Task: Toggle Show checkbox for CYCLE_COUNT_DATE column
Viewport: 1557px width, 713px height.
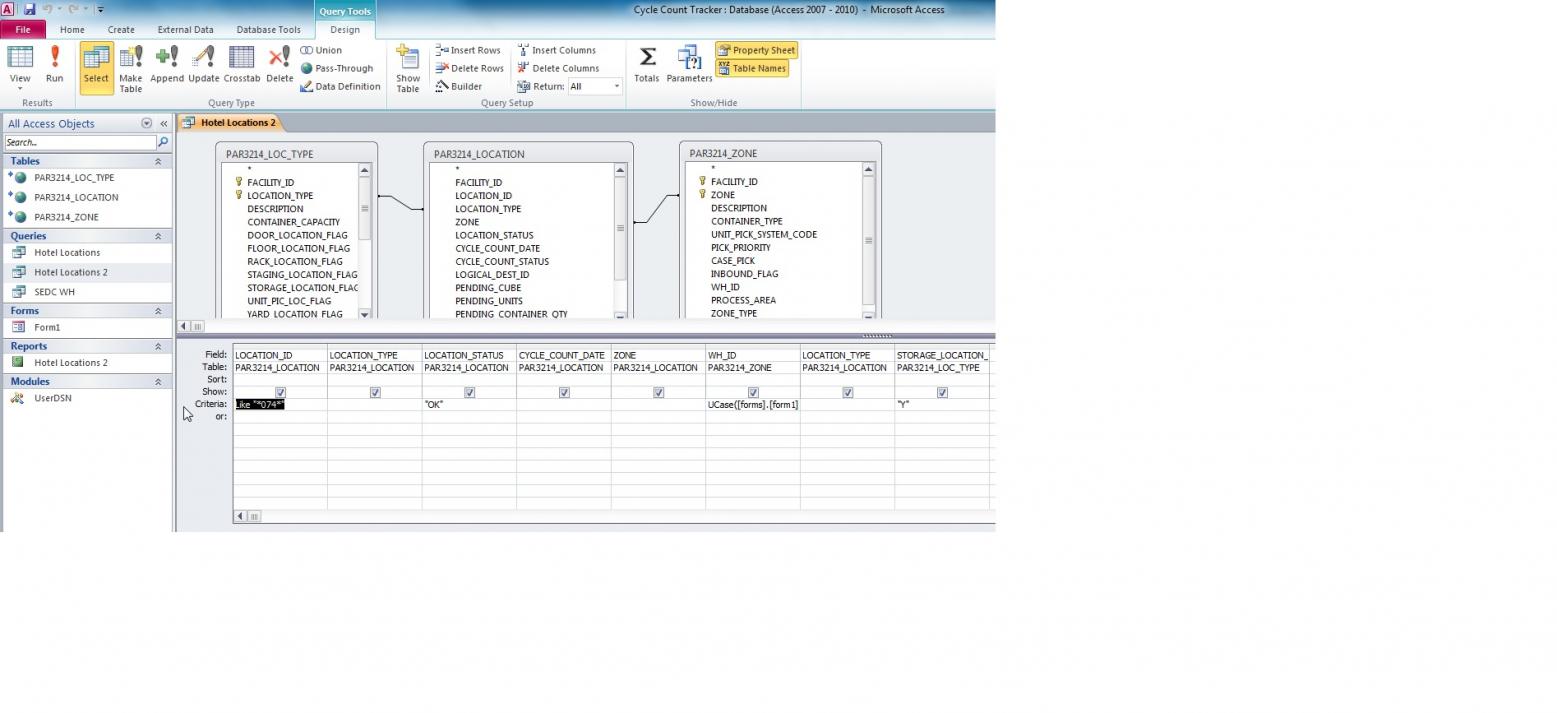Action: tap(564, 392)
